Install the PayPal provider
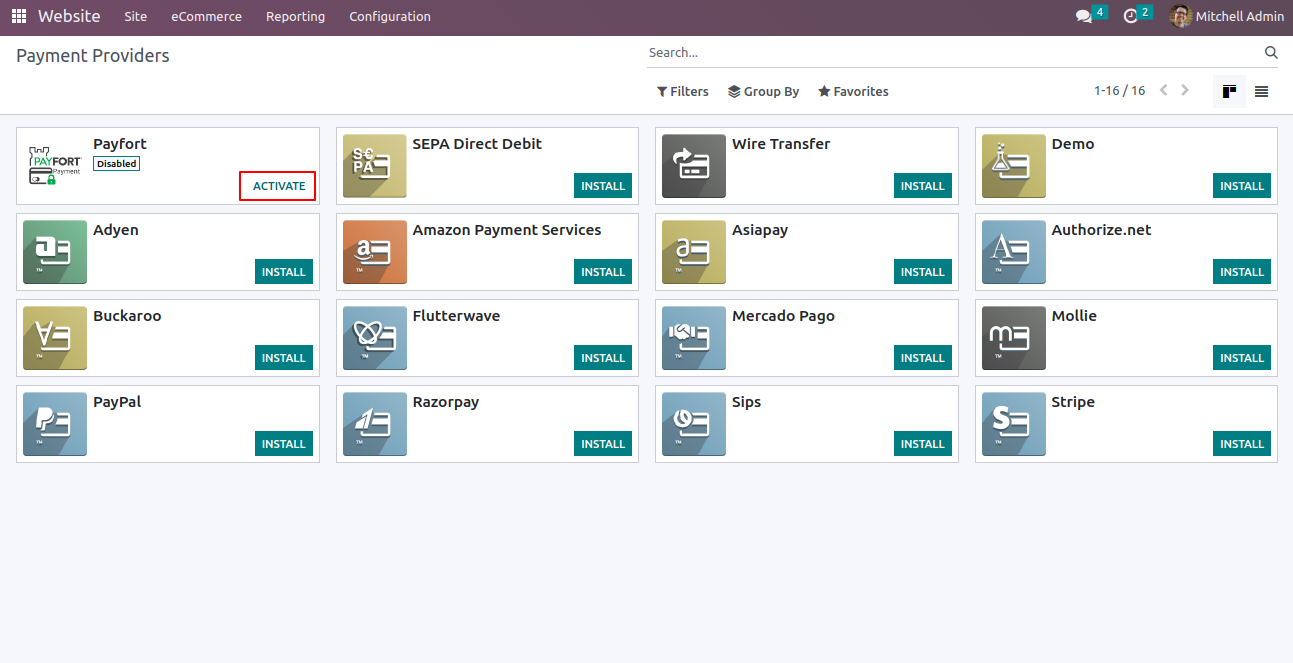Screen dimensions: 1293x663 (284, 444)
